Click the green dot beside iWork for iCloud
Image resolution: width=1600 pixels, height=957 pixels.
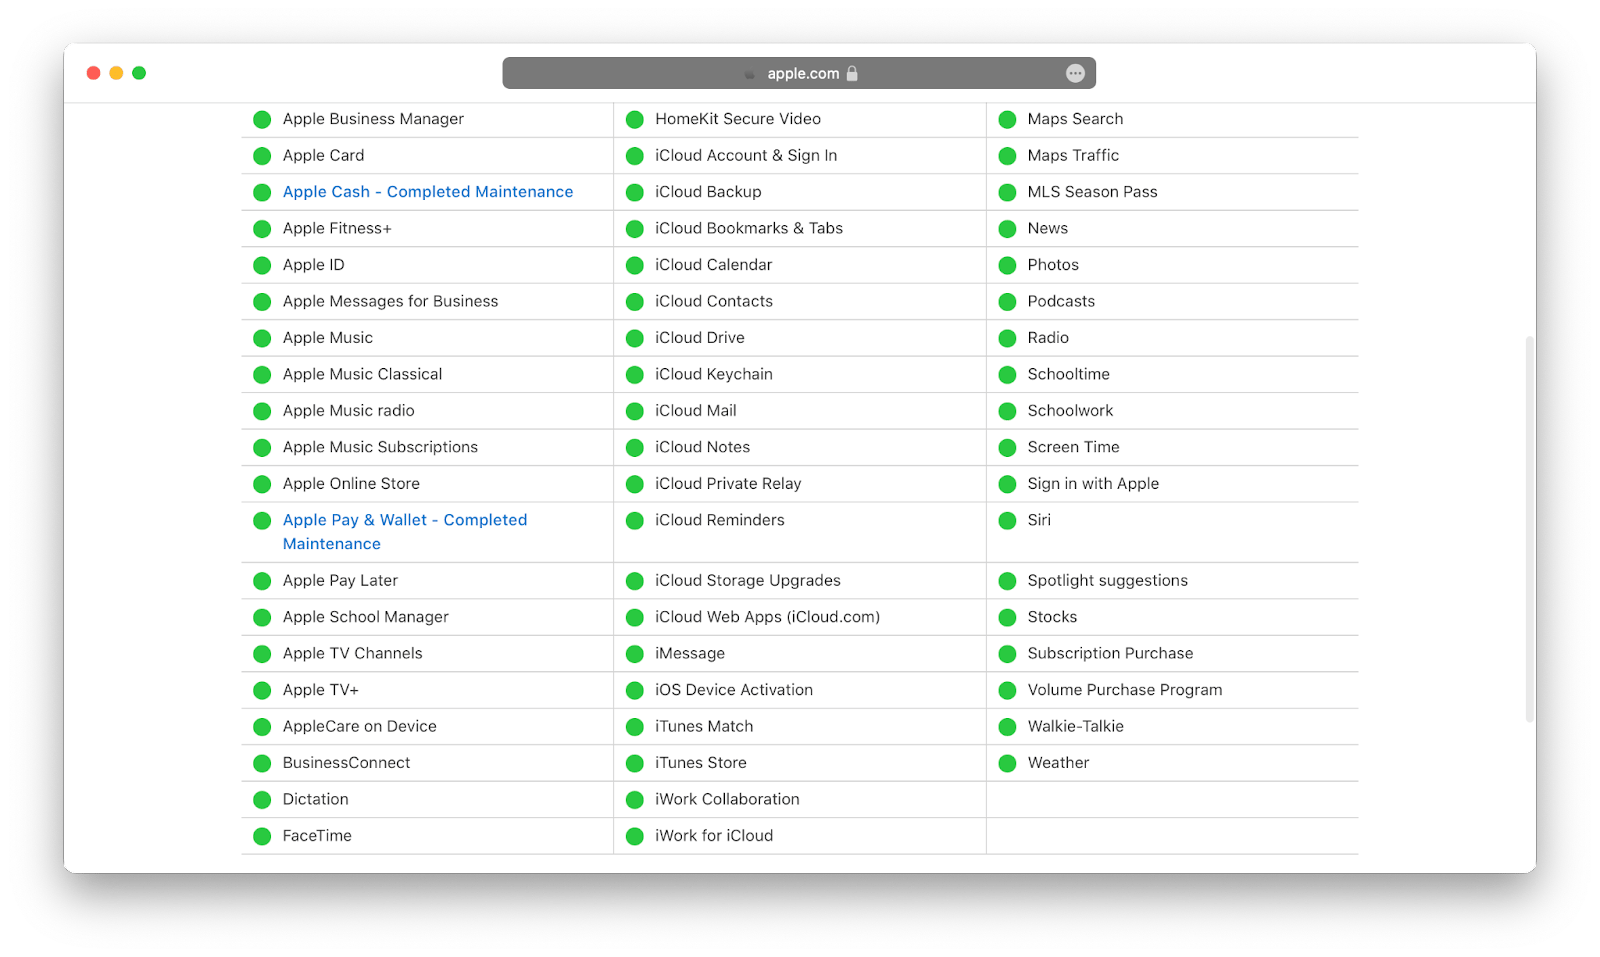coord(634,836)
